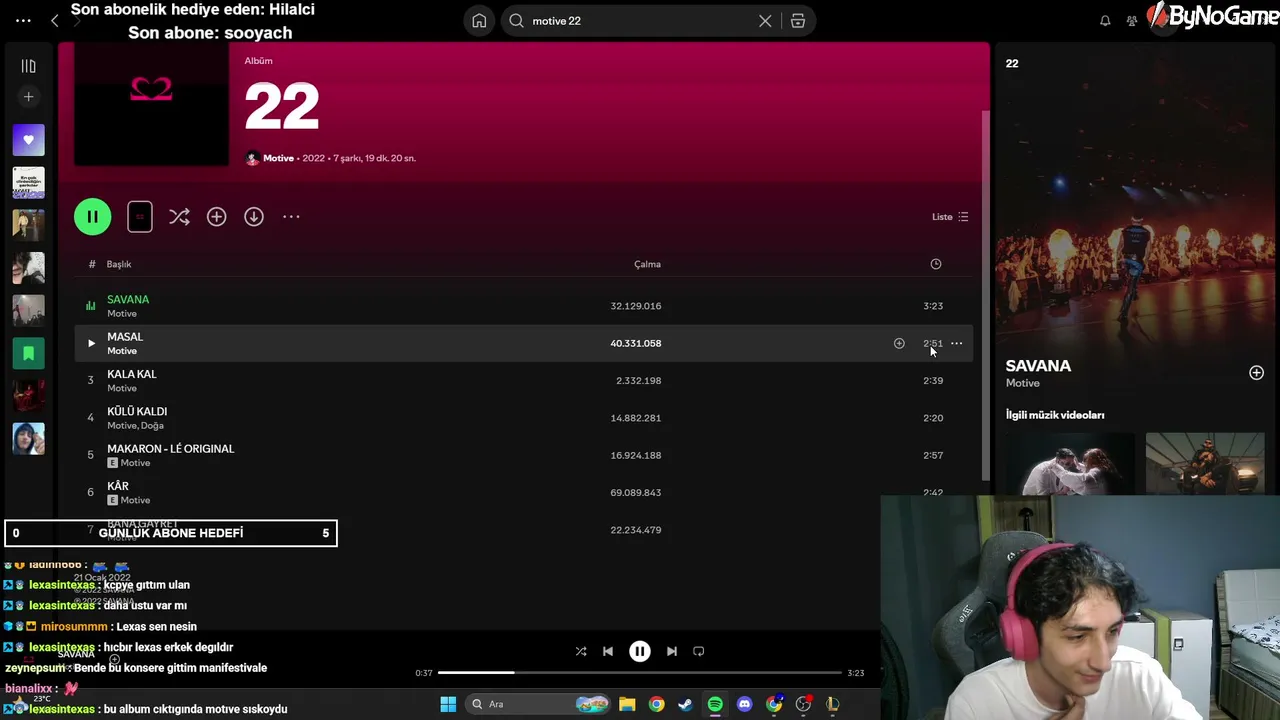Click the Başlık column header
Image resolution: width=1280 pixels, height=720 pixels.
[119, 264]
